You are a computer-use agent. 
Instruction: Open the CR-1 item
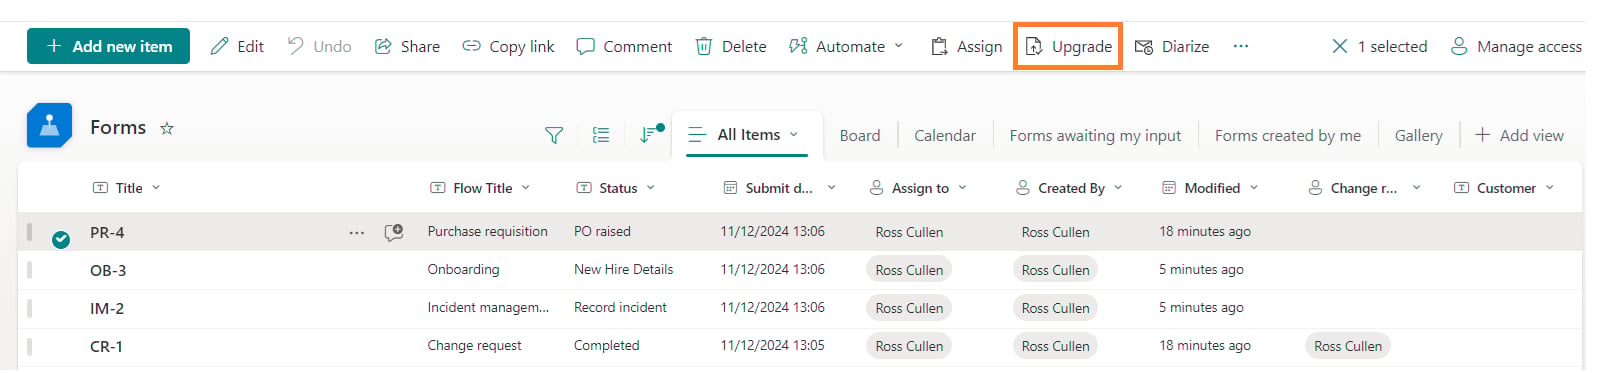106,347
